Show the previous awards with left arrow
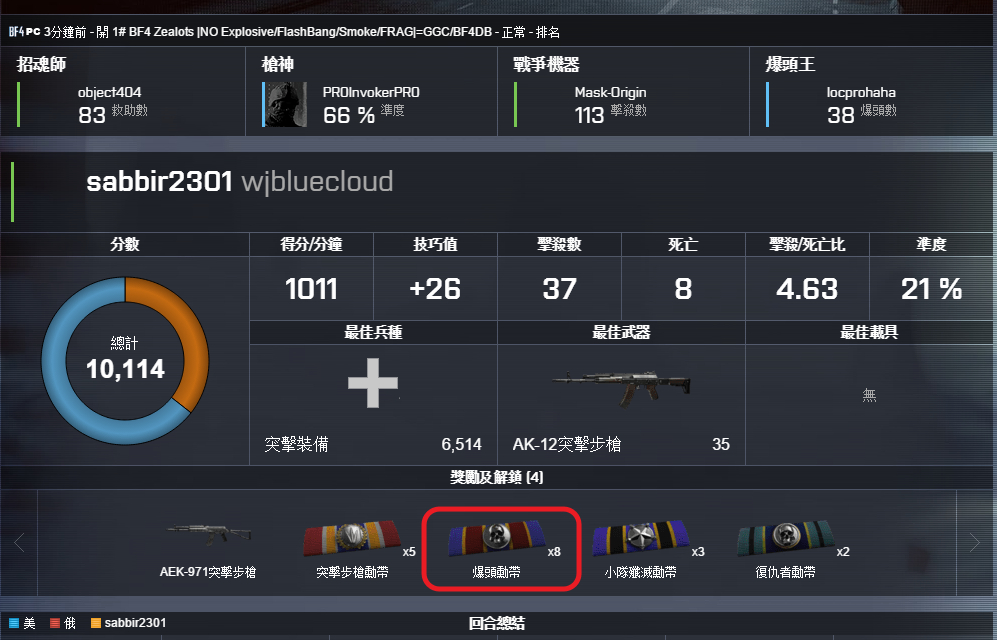 click(x=19, y=542)
